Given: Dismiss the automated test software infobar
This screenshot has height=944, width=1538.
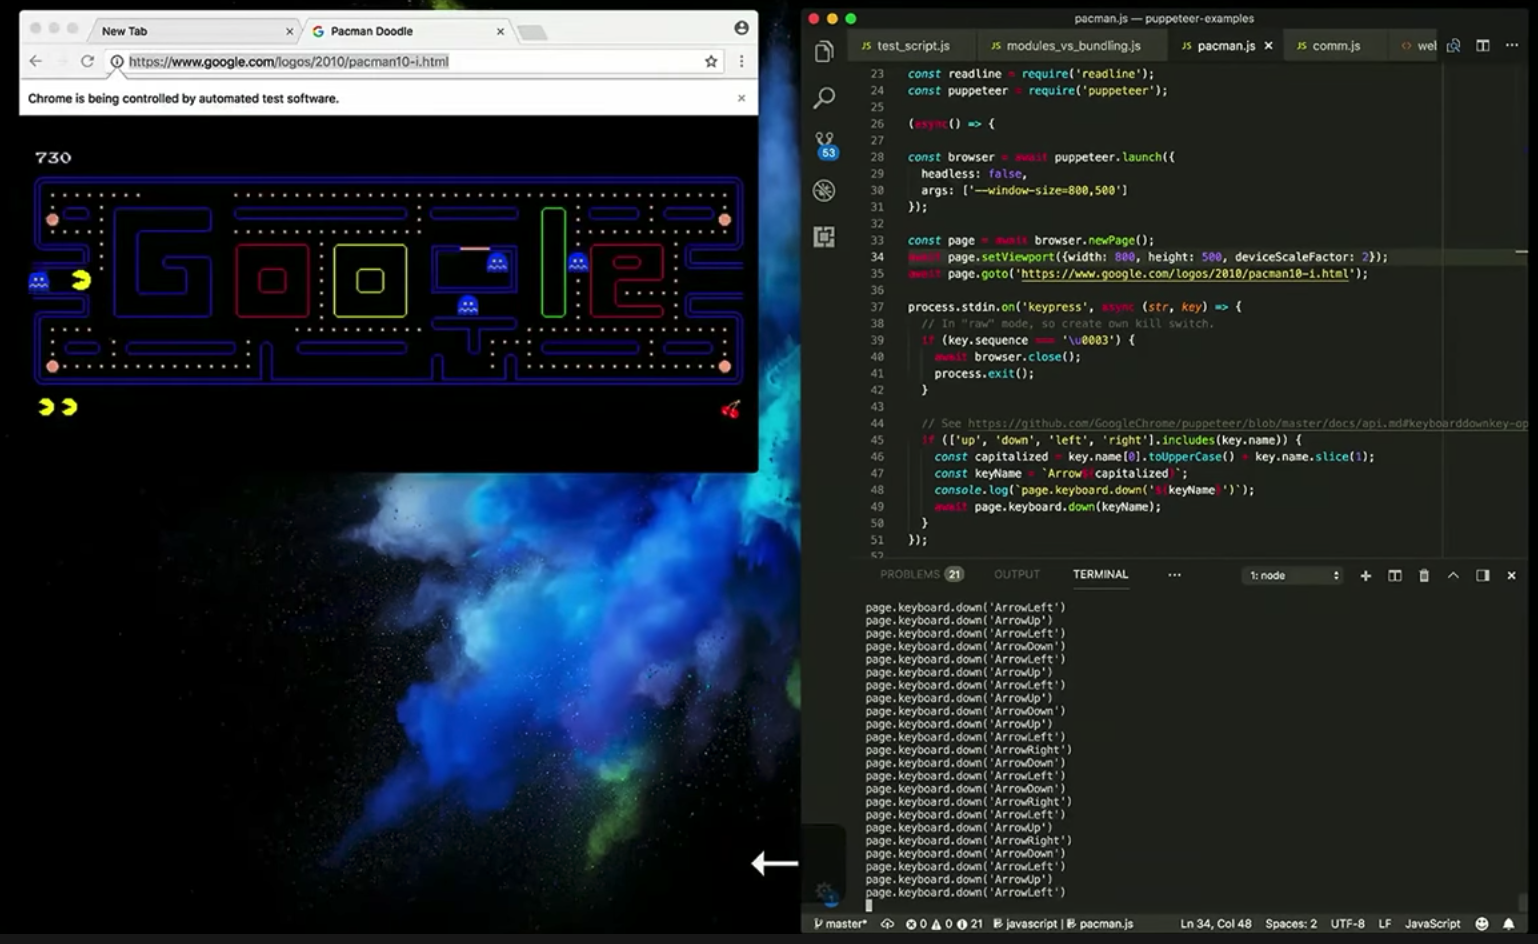Looking at the screenshot, I should click(741, 98).
